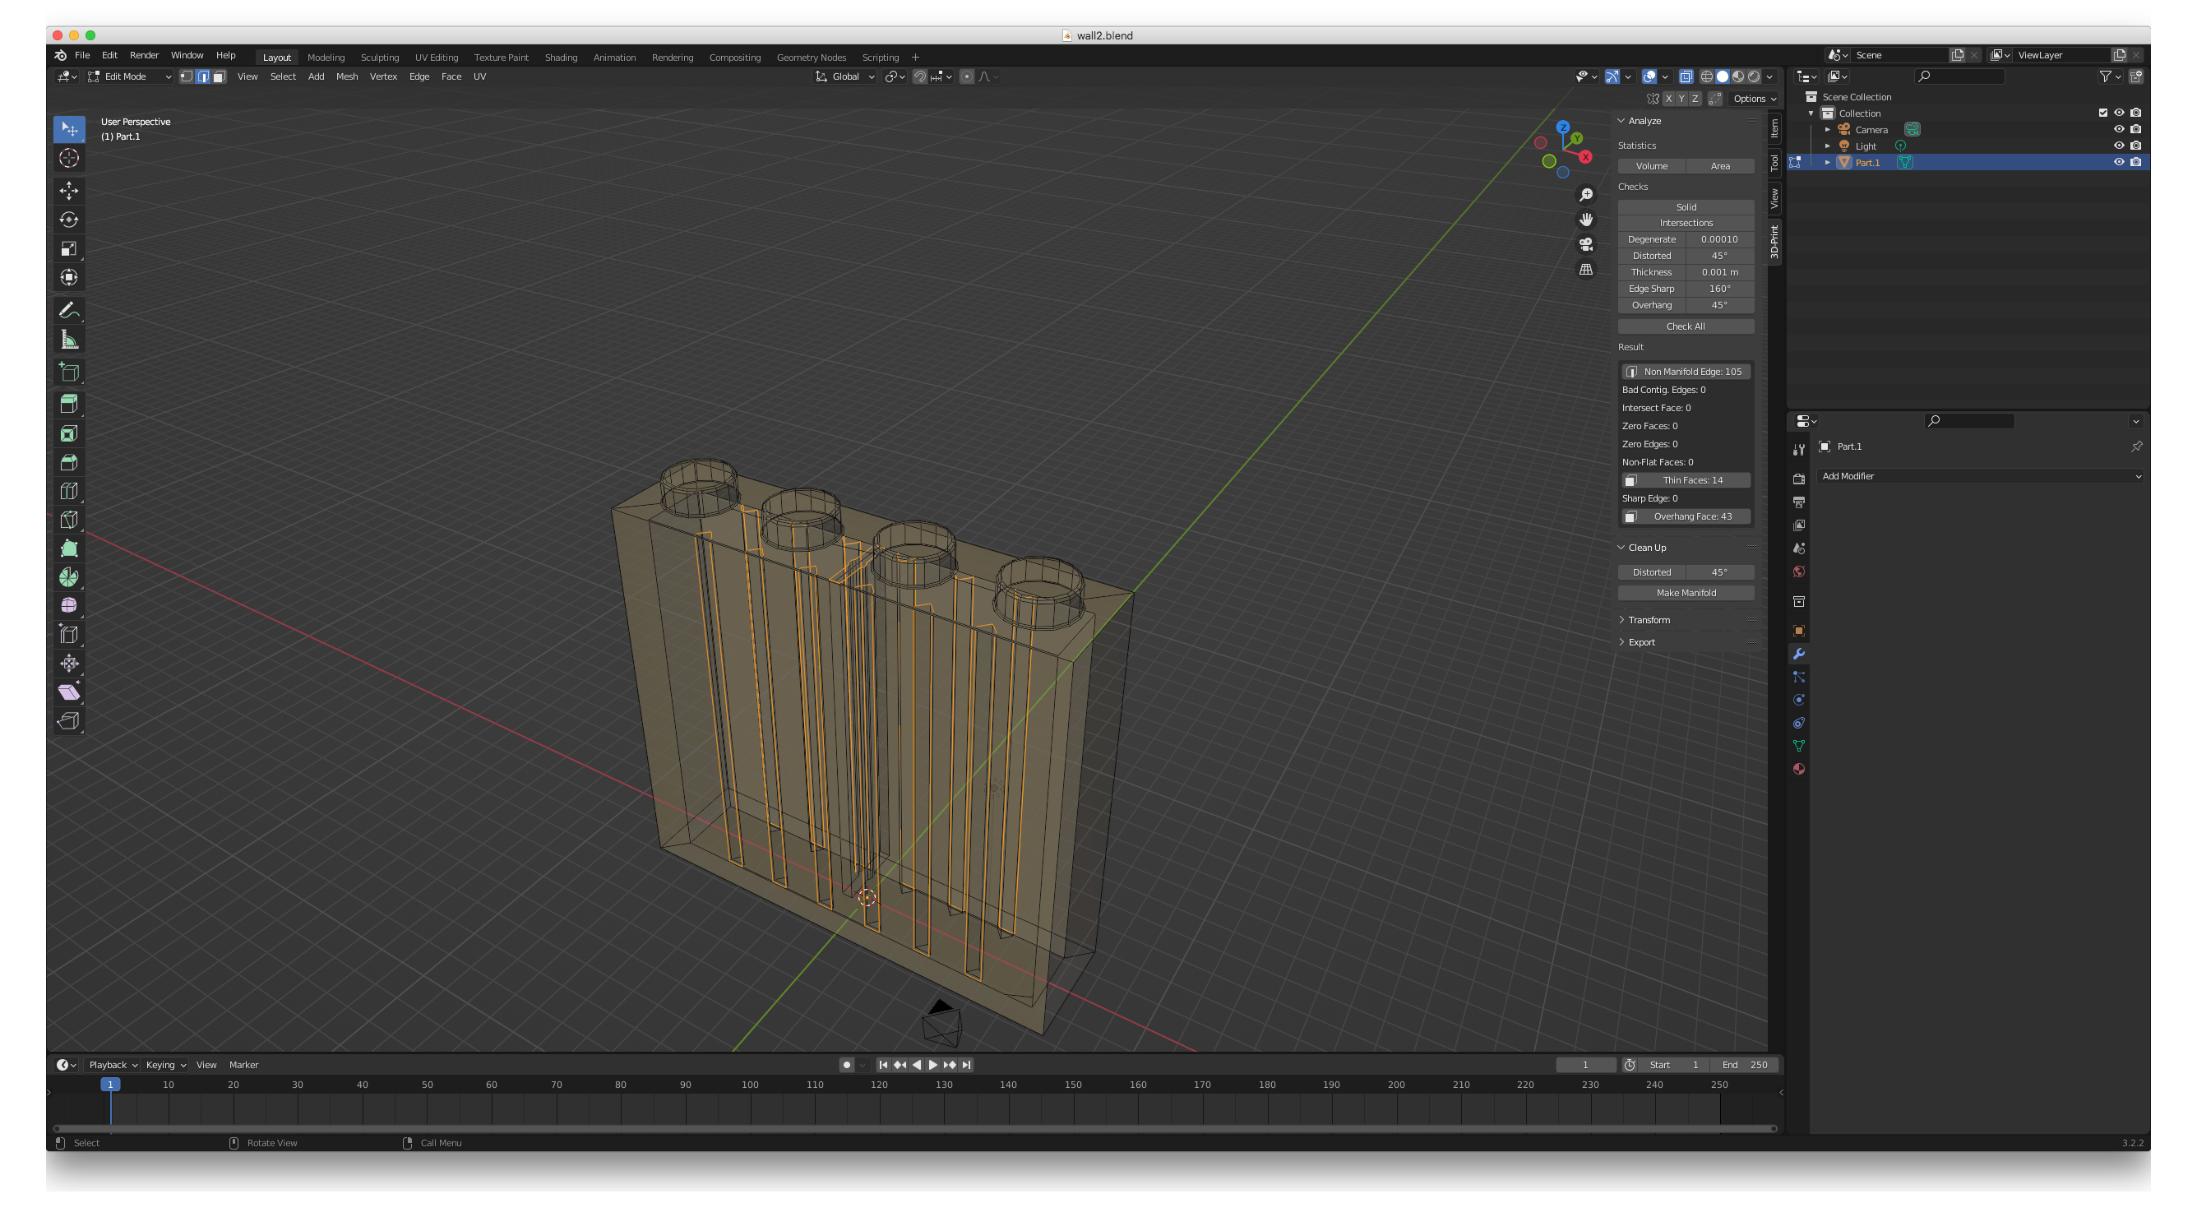The image size is (2197, 1217).
Task: Play the animation in the timeline
Action: (x=933, y=1065)
